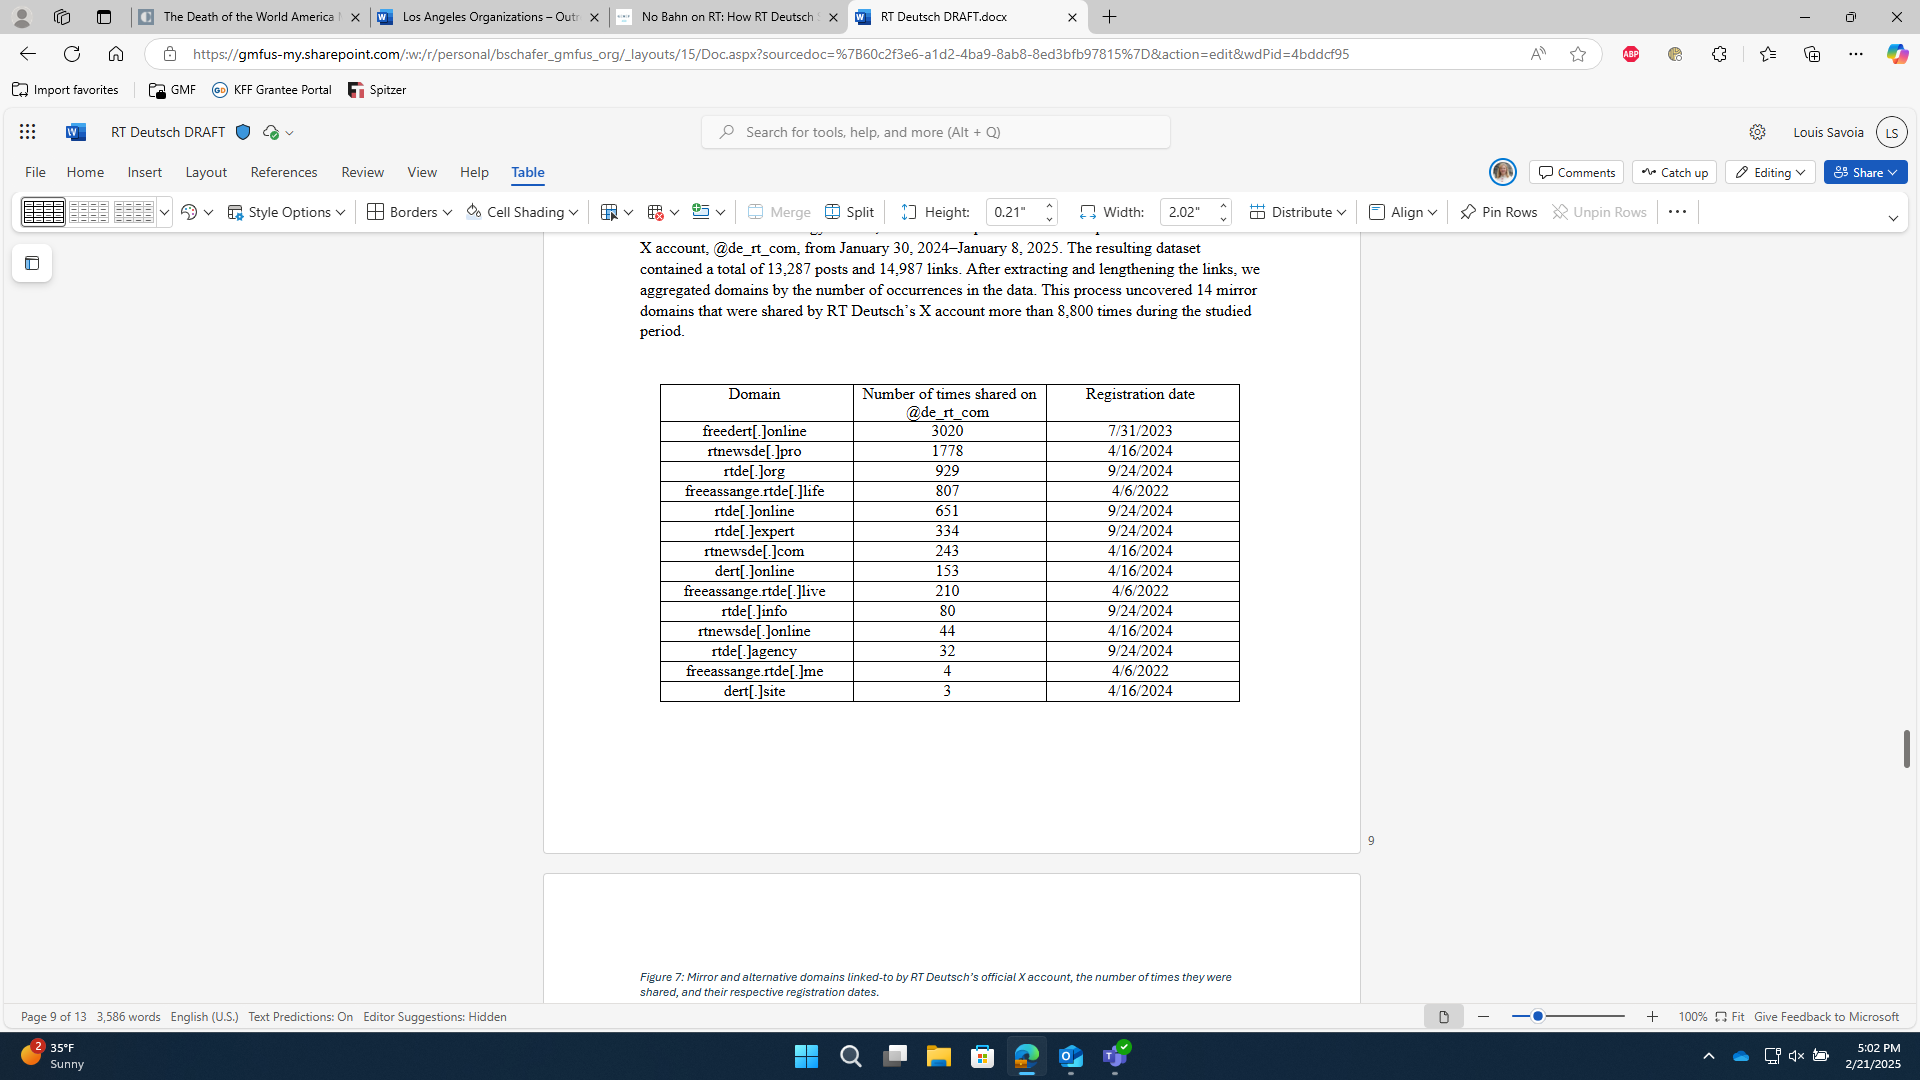The height and width of the screenshot is (1080, 1920).
Task: Switch to the Home tab
Action: pyautogui.click(x=85, y=172)
